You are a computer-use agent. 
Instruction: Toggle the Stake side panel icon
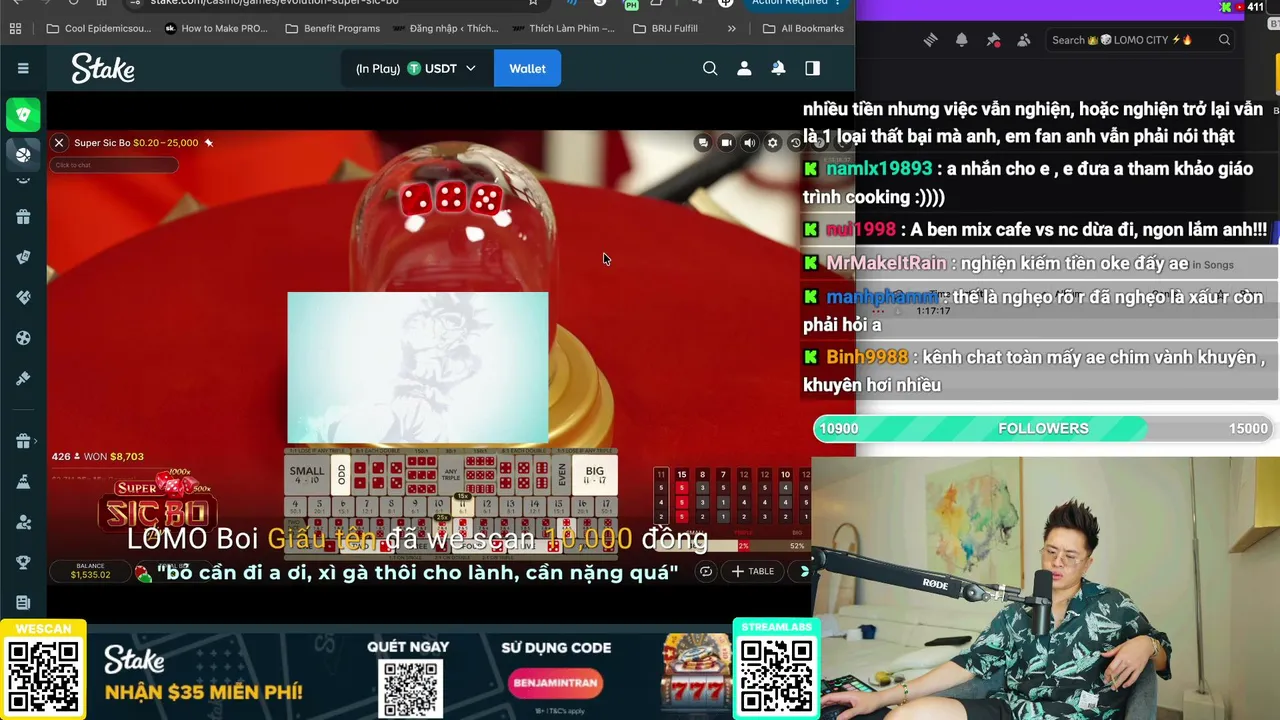pyautogui.click(x=812, y=68)
